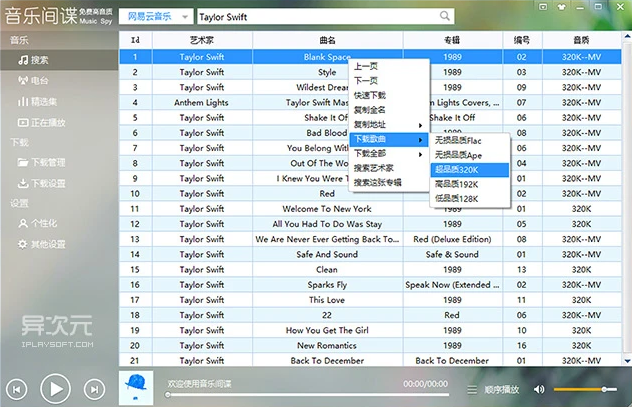This screenshot has width=632, height=407.
Task: Select 高品质192K download option
Action: 470,184
